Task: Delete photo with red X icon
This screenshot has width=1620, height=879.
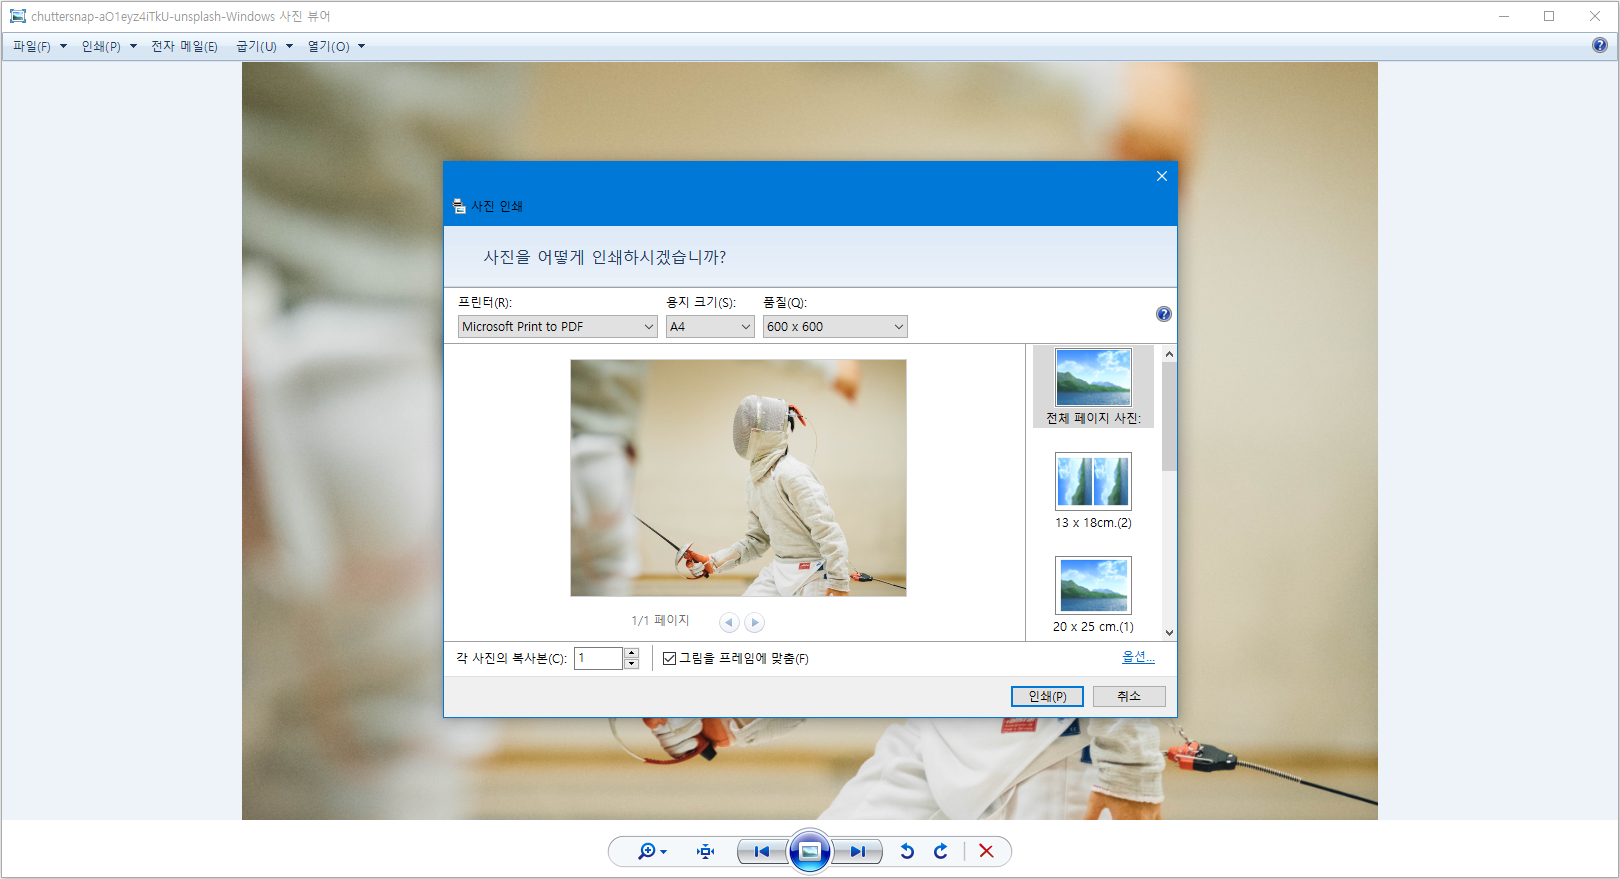Action: [x=986, y=851]
